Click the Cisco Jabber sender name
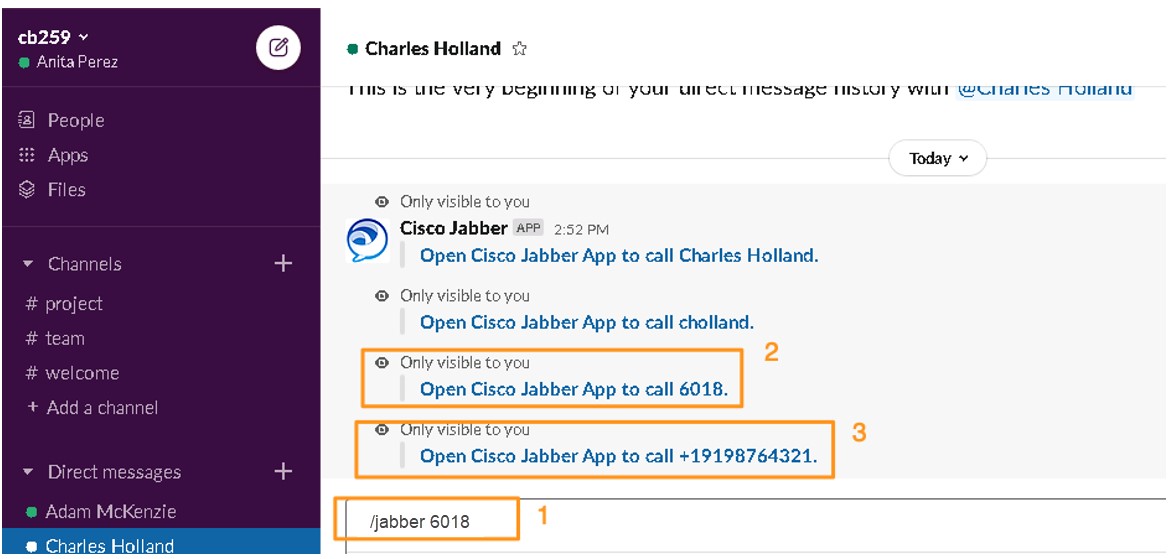 point(454,227)
